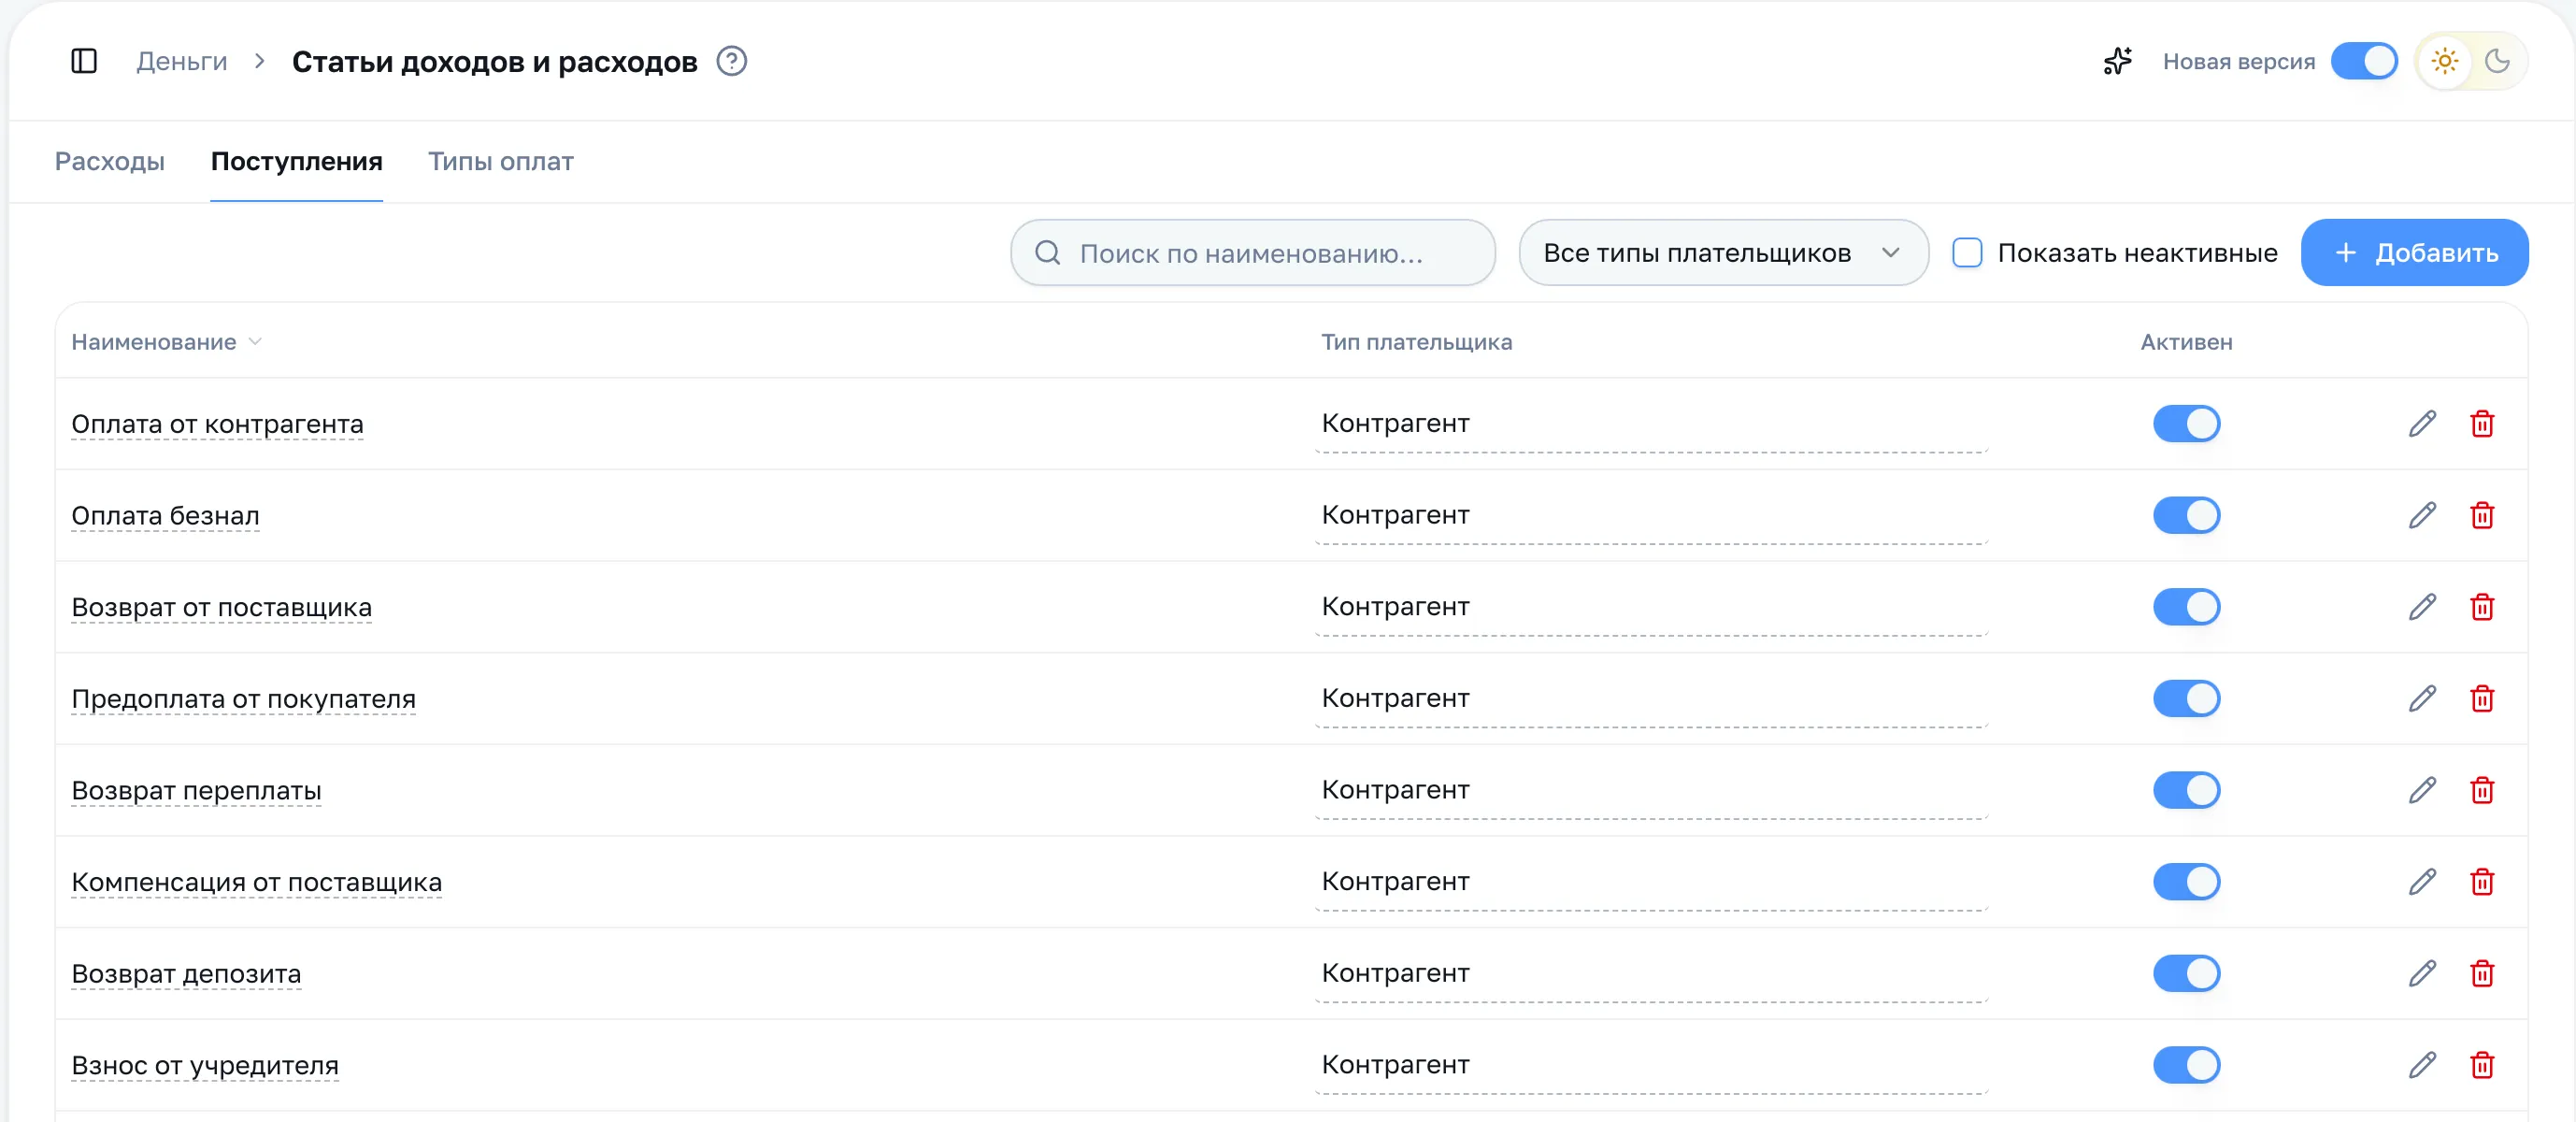2576x1122 pixels.
Task: Open Все типы плательщиков dropdown
Action: coord(1722,253)
